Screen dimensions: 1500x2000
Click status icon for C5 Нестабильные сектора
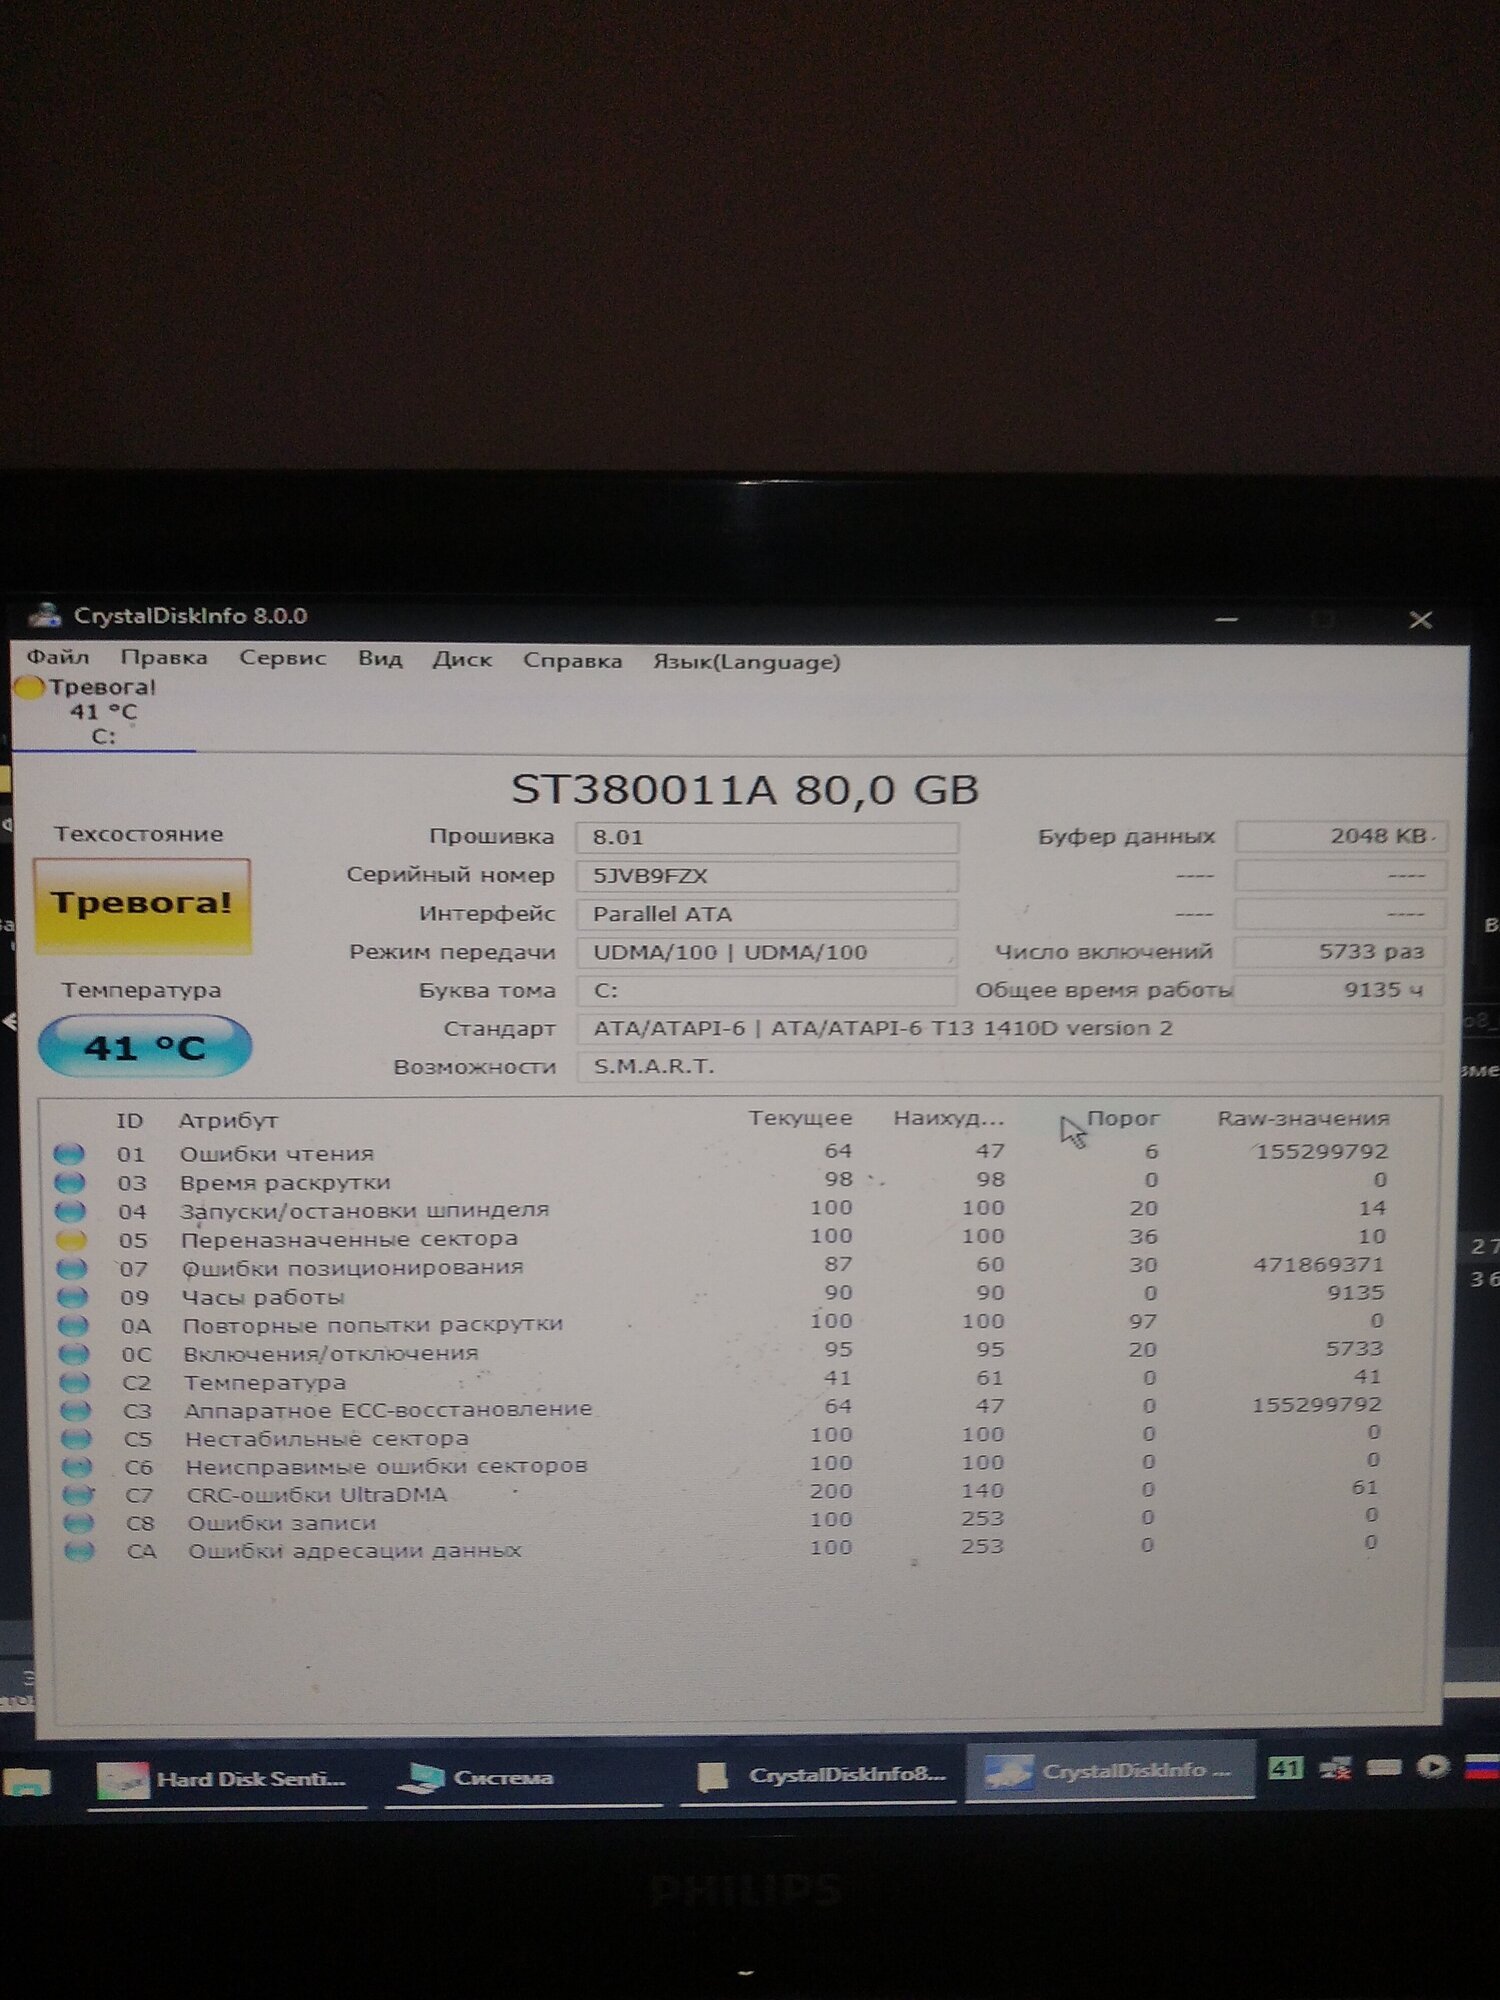(x=77, y=1439)
